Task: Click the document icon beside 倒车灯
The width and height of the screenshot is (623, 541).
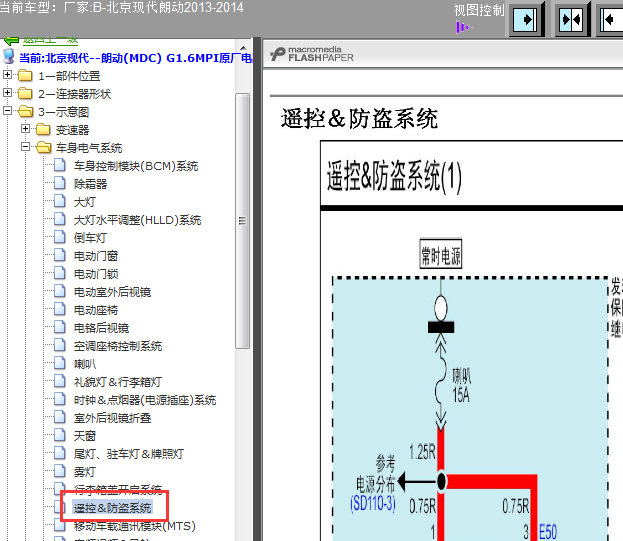Action: [60, 237]
